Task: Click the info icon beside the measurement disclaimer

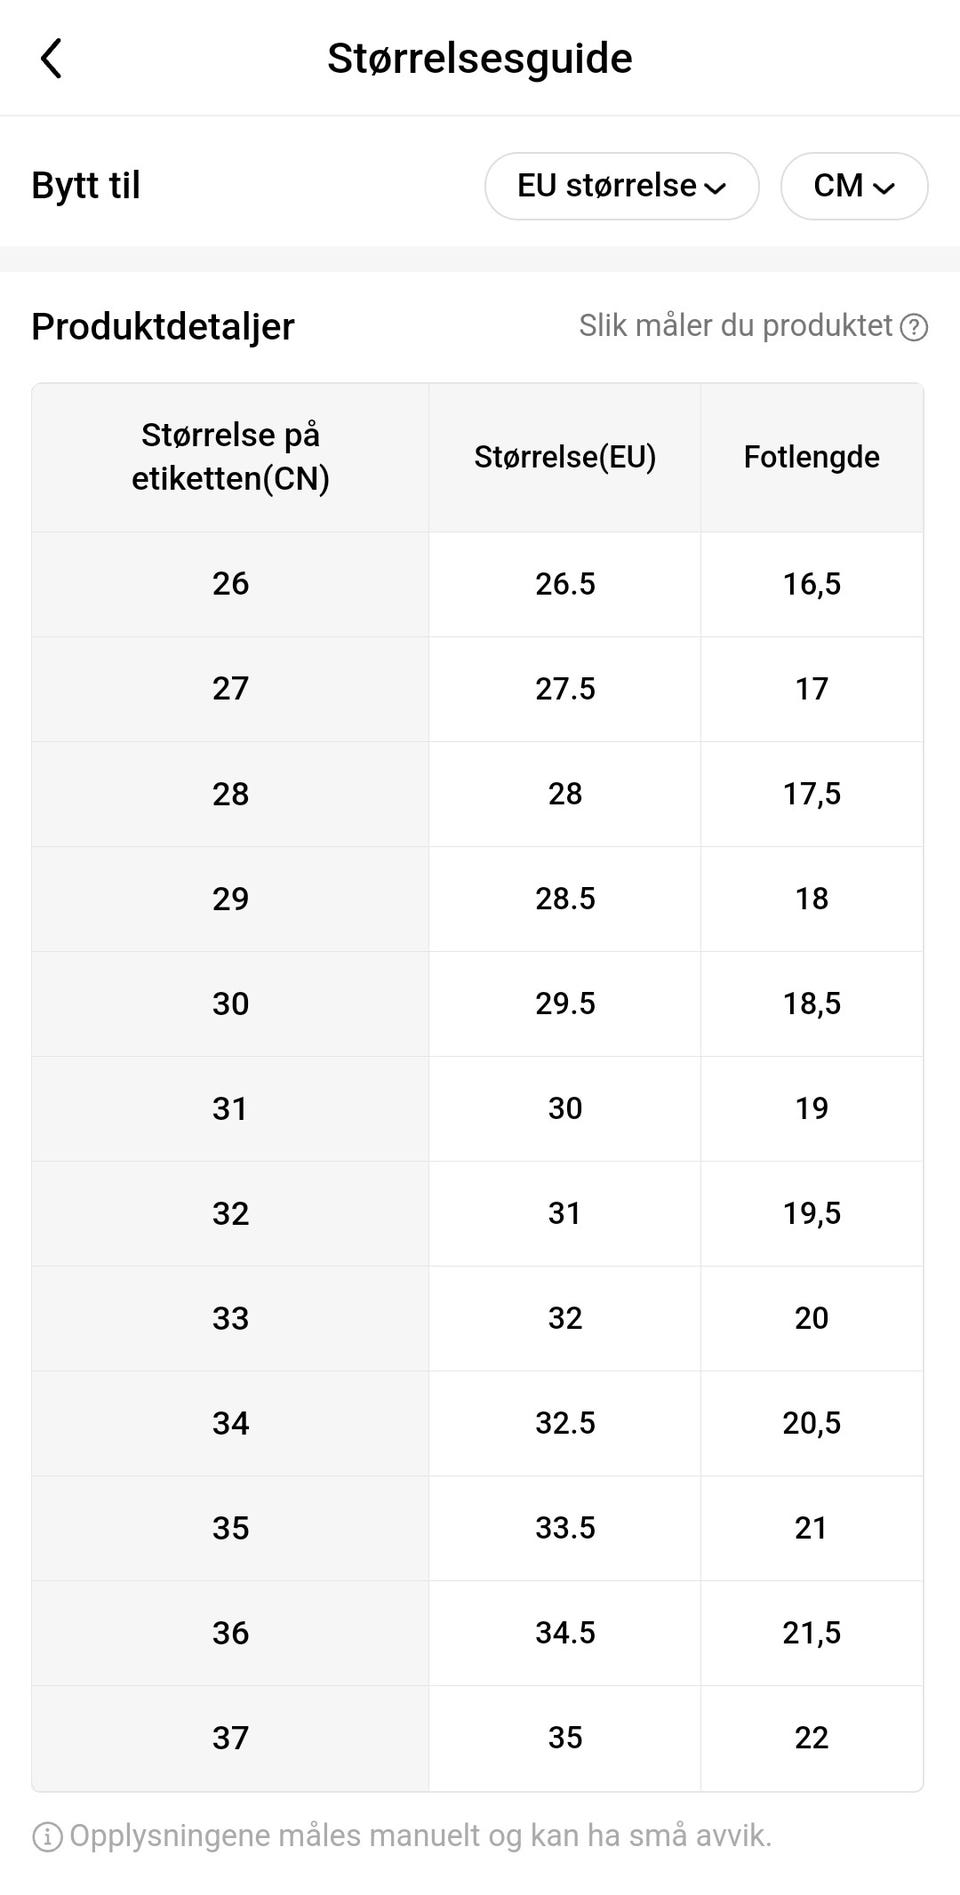Action: click(x=47, y=1836)
